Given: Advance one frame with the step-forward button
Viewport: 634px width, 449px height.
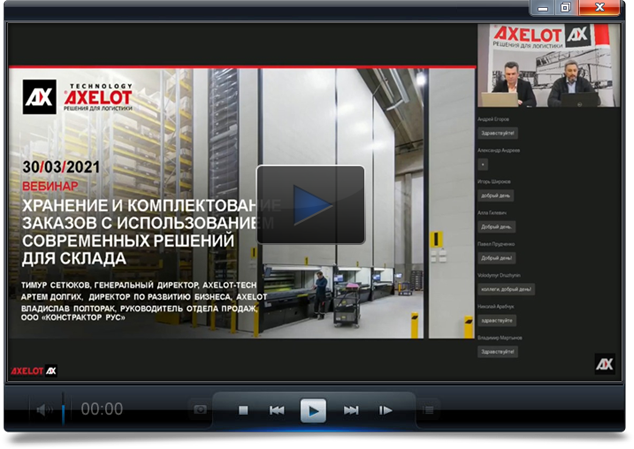Looking at the screenshot, I should point(385,411).
